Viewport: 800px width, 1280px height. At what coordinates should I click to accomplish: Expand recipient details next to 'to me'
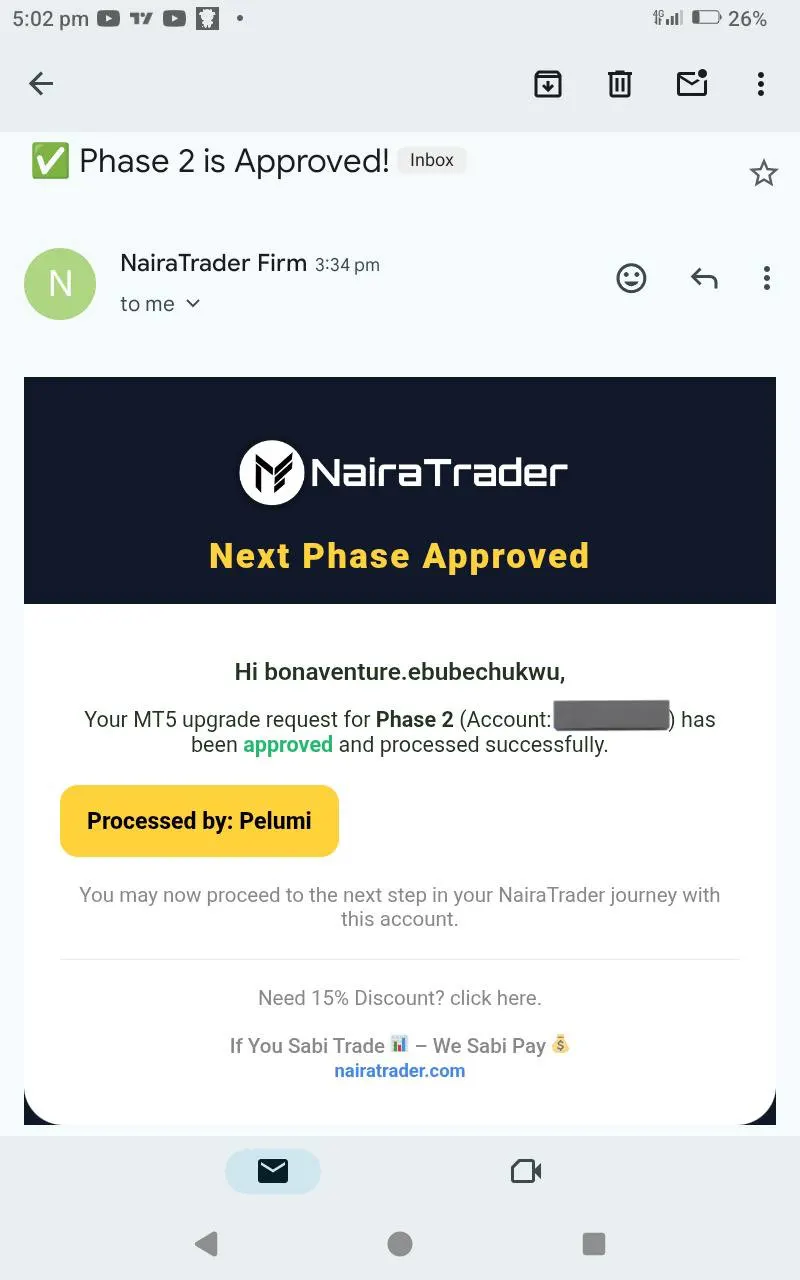click(x=193, y=304)
